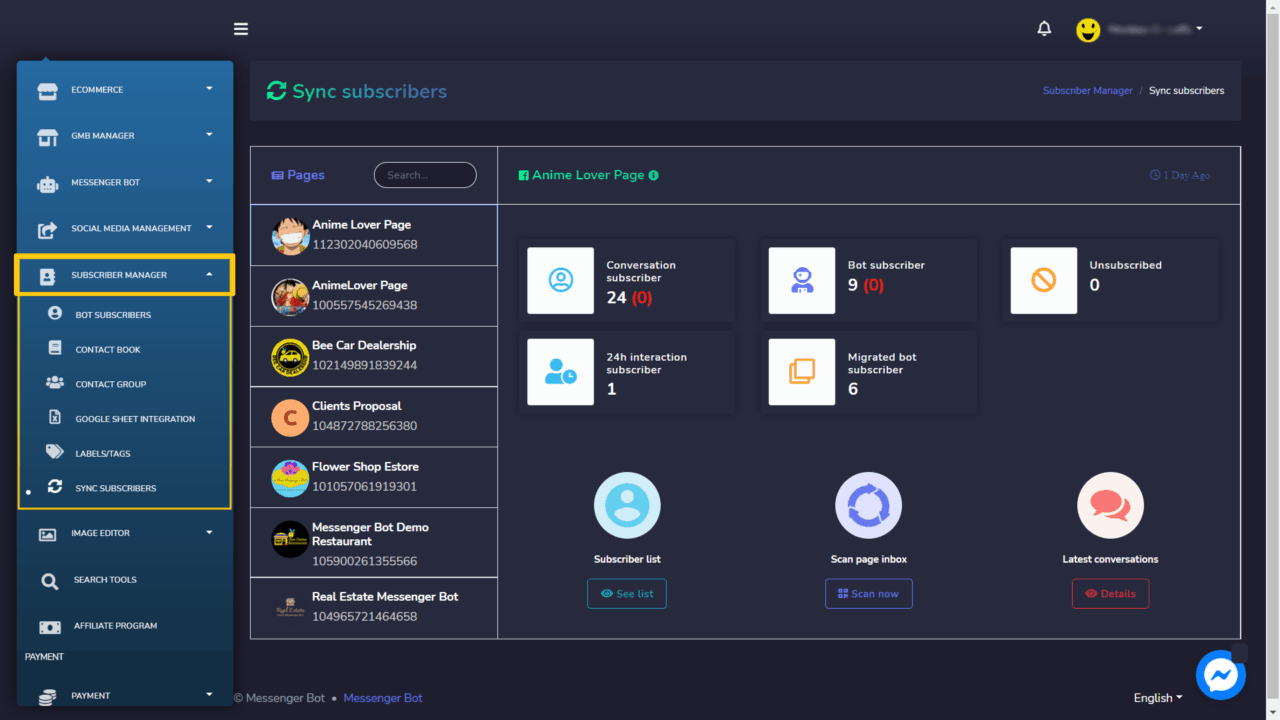Click the Scan page inbox circular icon
1280x720 pixels.
pyautogui.click(x=868, y=506)
